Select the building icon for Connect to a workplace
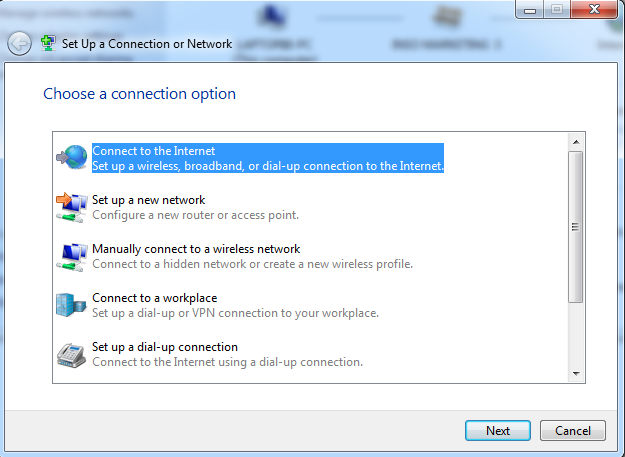625x457 pixels. pyautogui.click(x=71, y=305)
